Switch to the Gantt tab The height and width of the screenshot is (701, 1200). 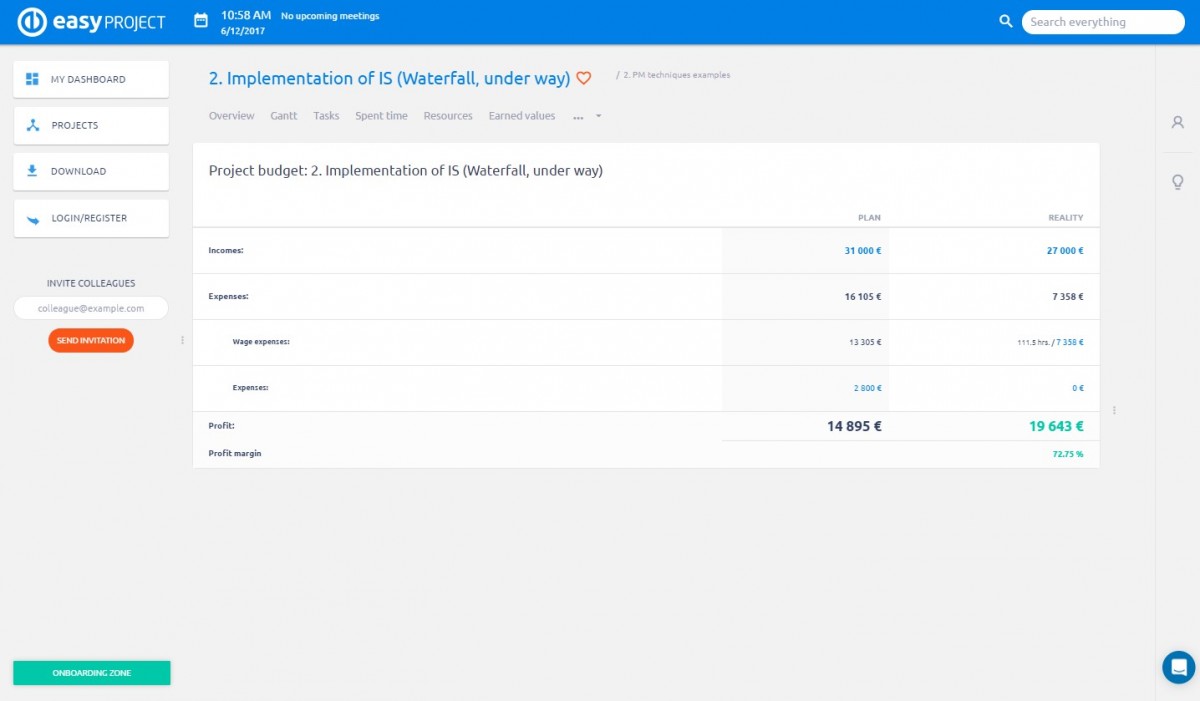(283, 116)
